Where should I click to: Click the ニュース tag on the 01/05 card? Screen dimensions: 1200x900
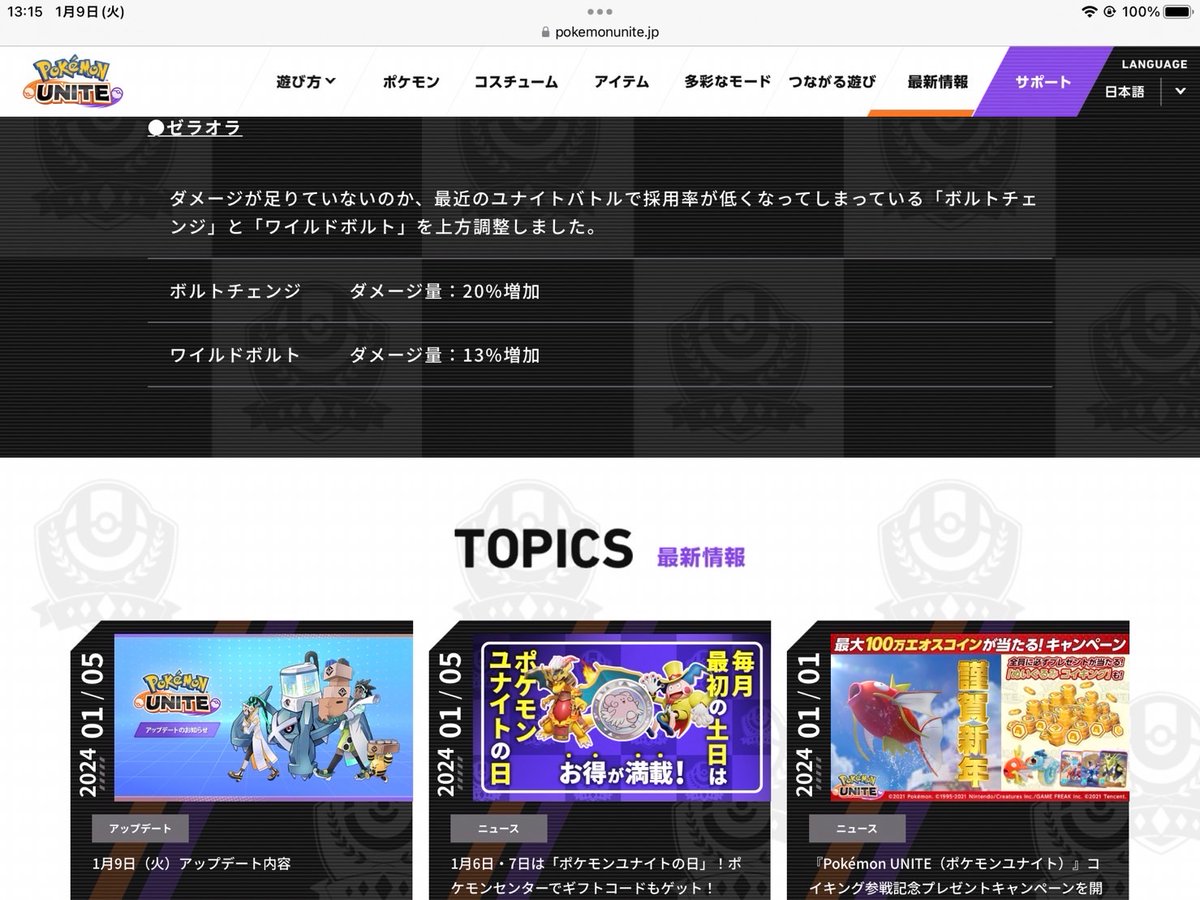click(499, 828)
